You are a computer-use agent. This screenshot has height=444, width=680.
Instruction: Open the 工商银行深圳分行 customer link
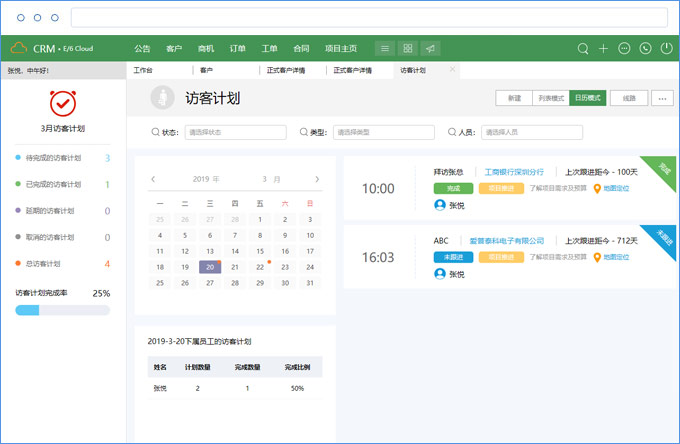(x=514, y=172)
